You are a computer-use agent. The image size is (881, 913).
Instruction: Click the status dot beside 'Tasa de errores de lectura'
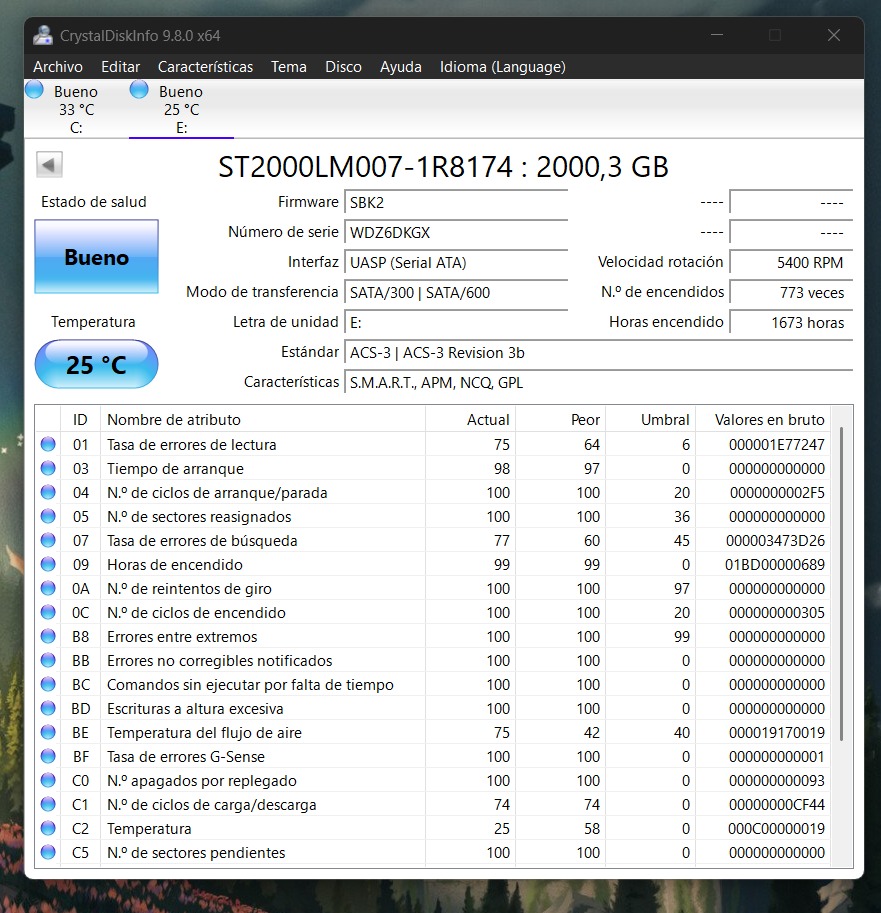(48, 444)
